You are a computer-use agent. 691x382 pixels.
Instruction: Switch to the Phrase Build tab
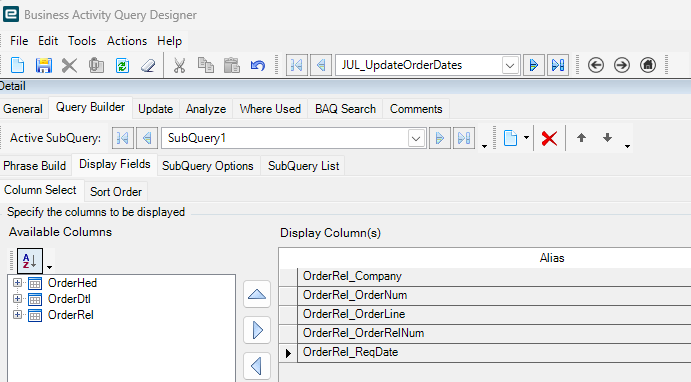[x=34, y=166]
